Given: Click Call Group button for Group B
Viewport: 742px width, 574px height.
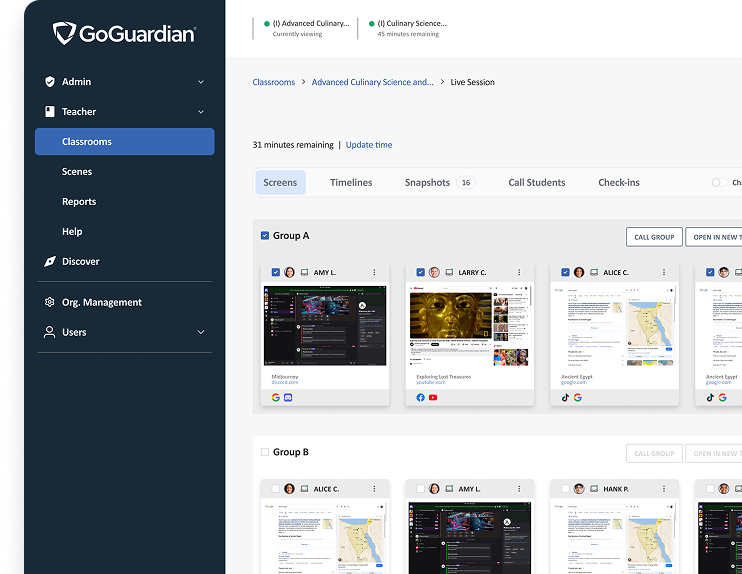Looking at the screenshot, I should tap(654, 453).
